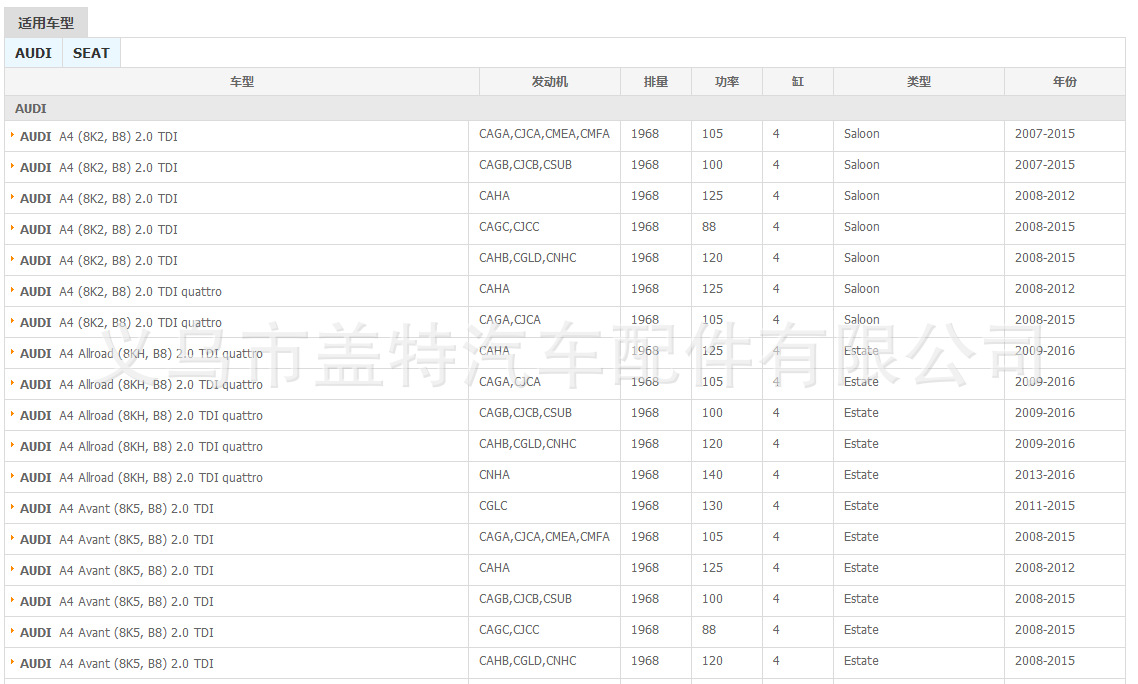Click the 2013-2016 year range
Screen dimensions: 1138x684
1044,475
